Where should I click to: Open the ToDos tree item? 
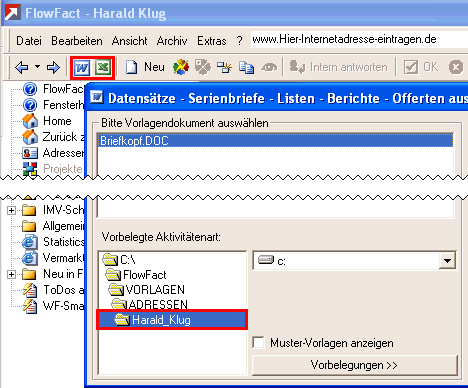pos(53,290)
